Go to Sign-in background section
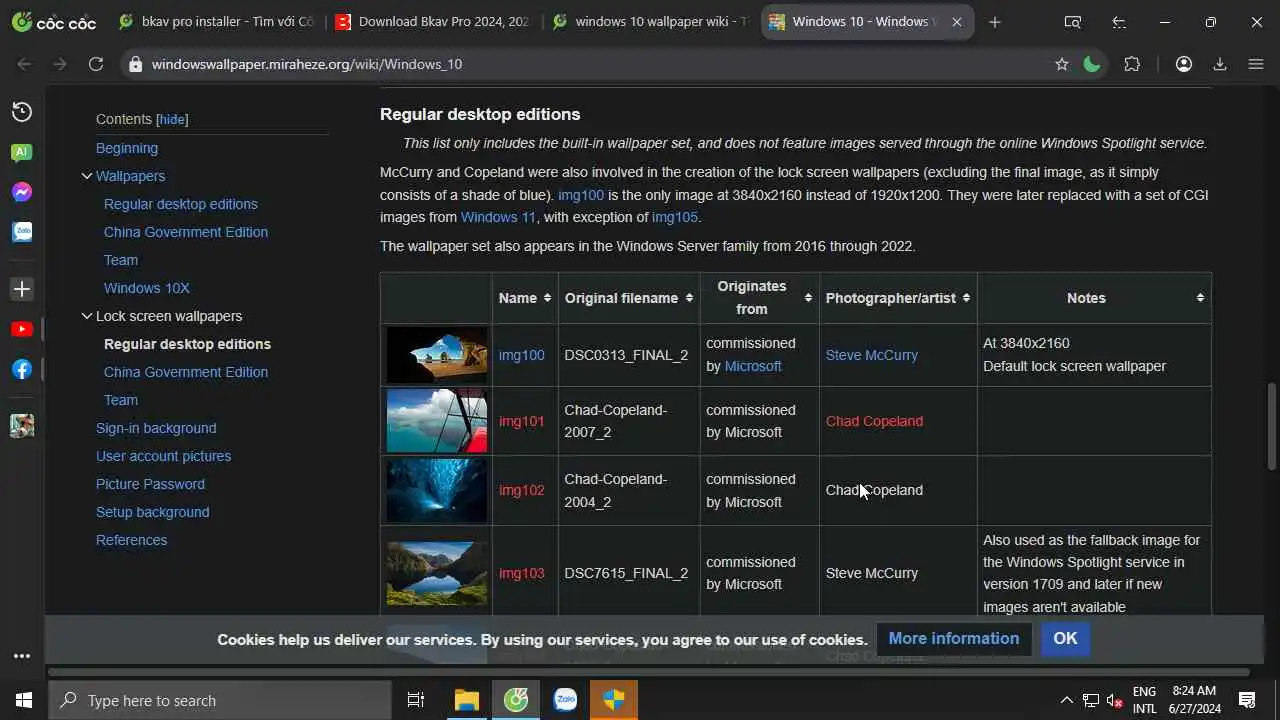The image size is (1280, 720). click(x=156, y=428)
